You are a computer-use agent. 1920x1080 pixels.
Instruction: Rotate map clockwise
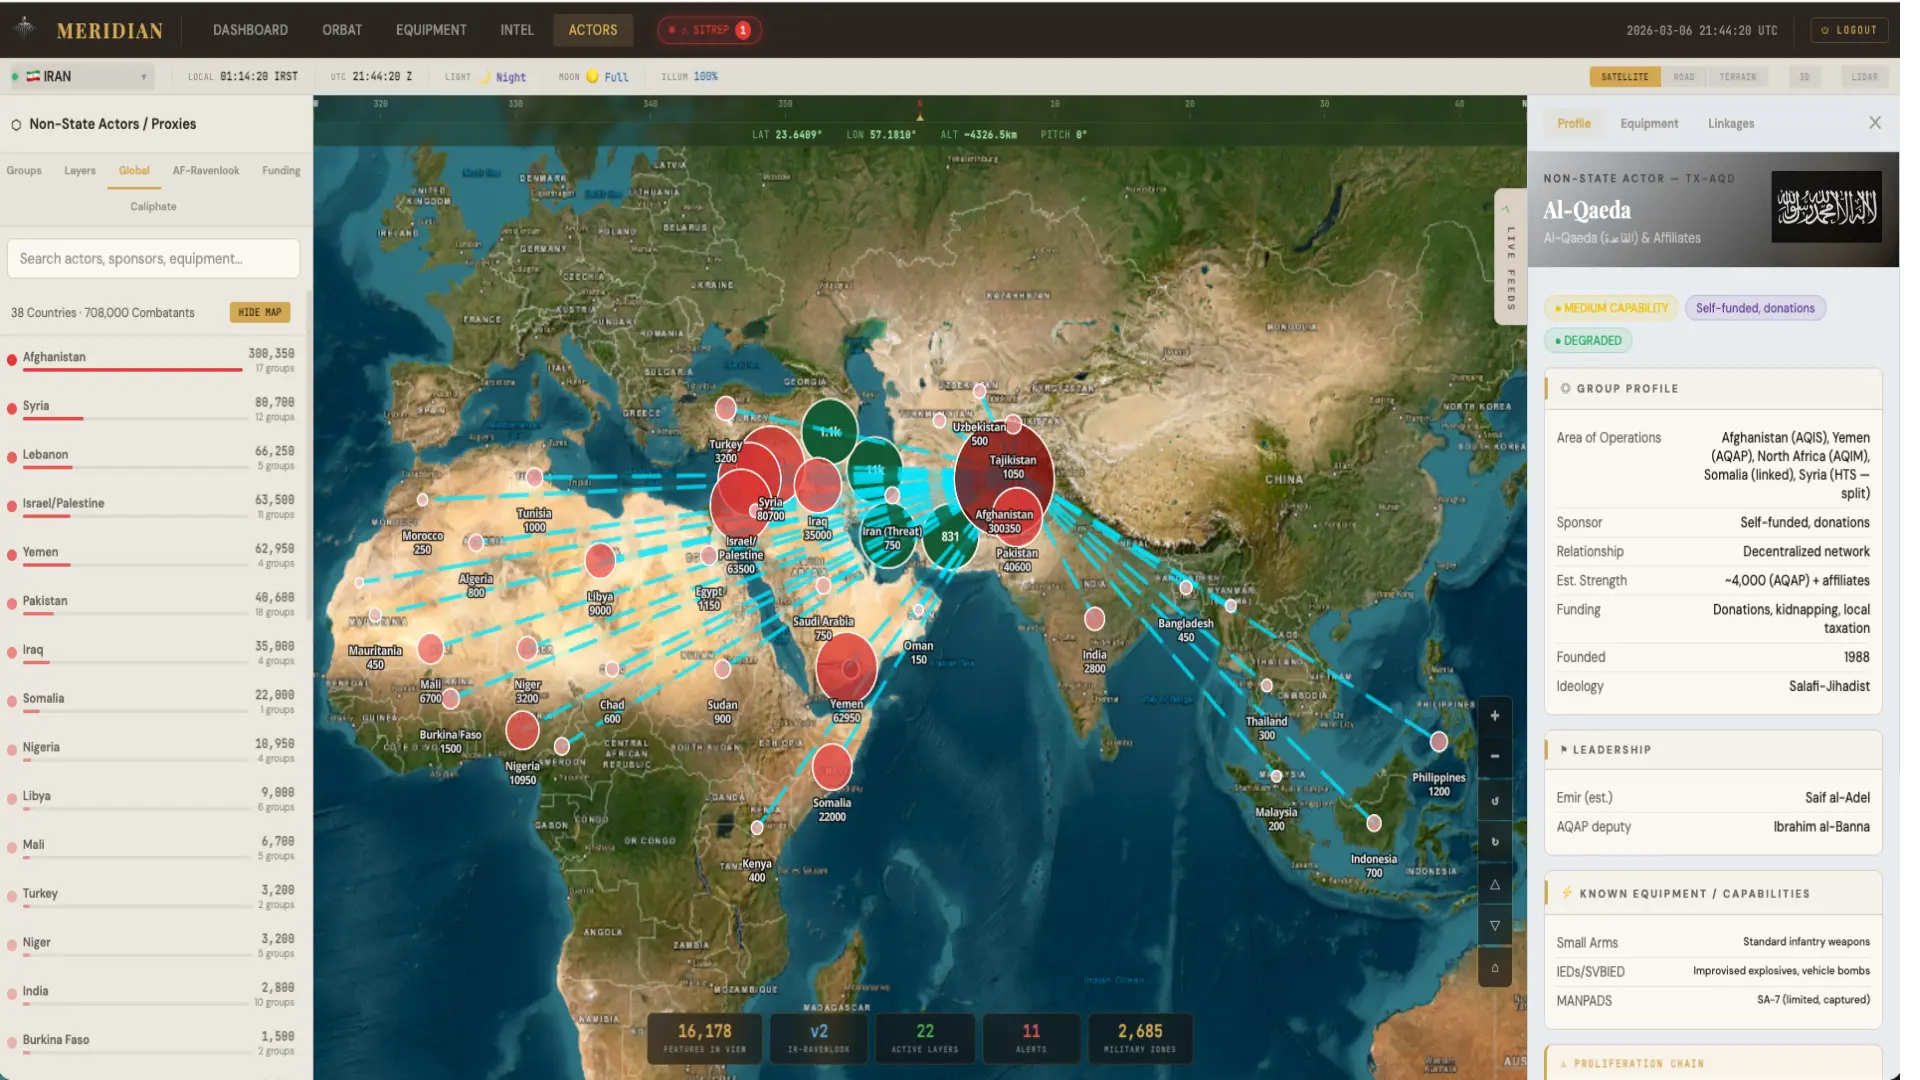pos(1494,842)
